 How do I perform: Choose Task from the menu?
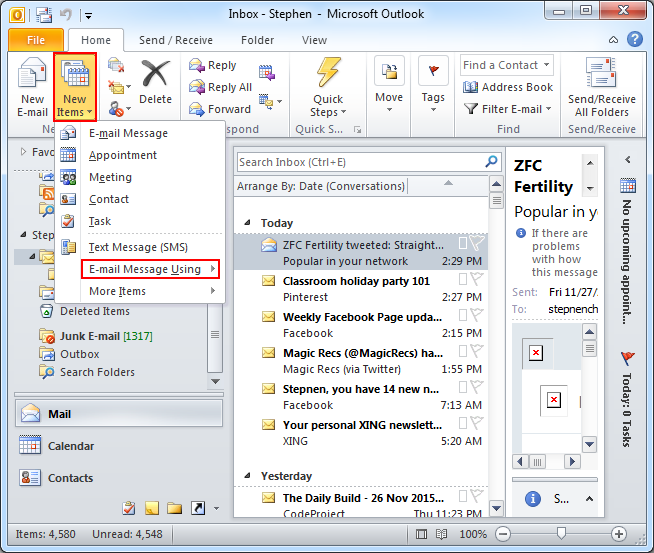click(140, 221)
